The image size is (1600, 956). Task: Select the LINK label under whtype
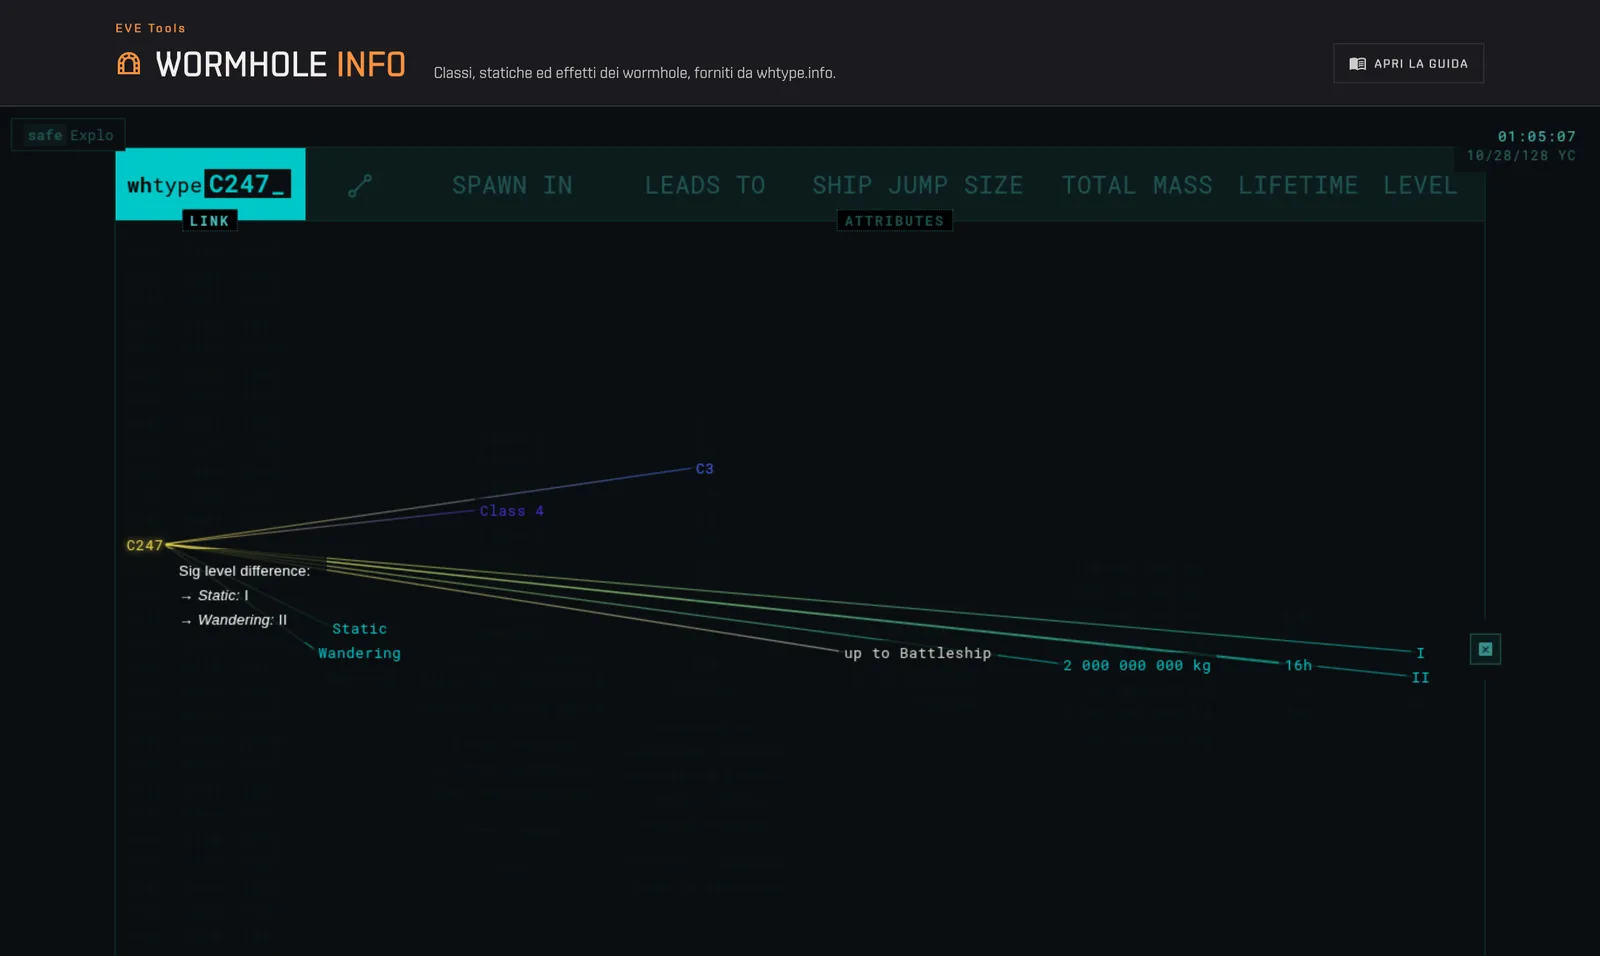pos(210,221)
